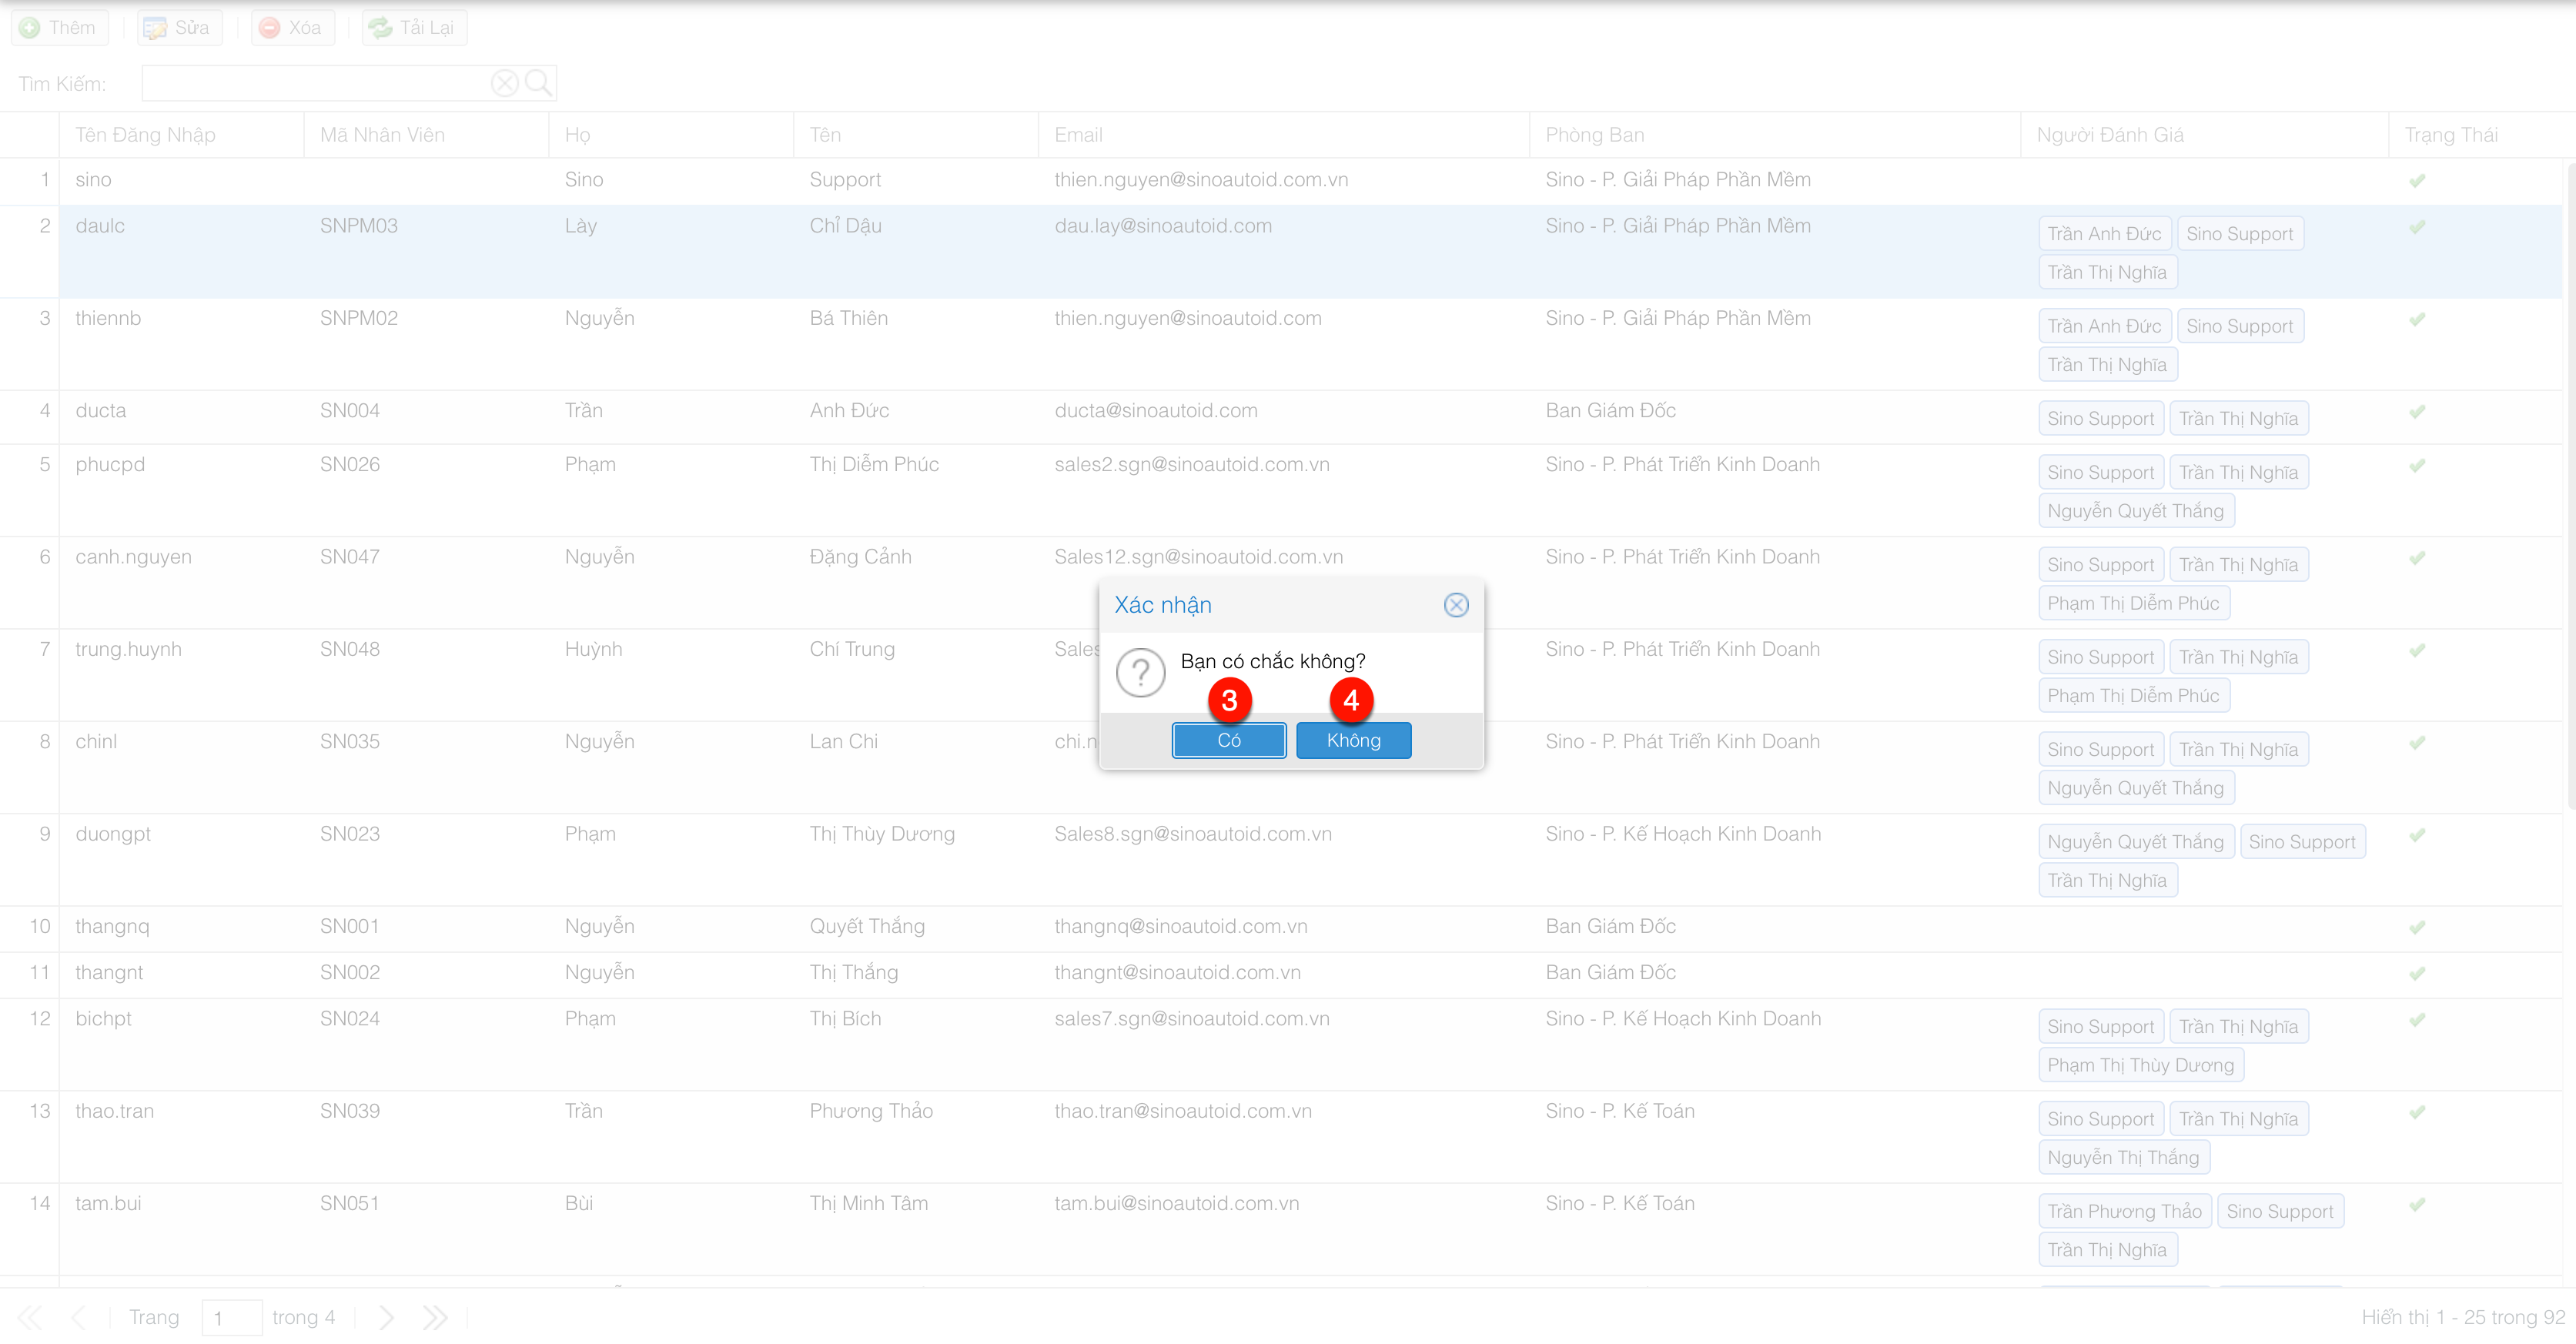The image size is (2576, 1344).
Task: Click the Thêm add icon button
Action: tap(59, 27)
